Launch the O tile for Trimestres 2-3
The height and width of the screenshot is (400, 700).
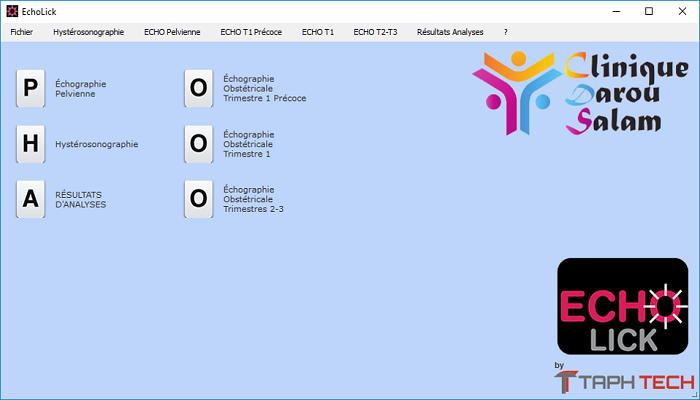199,199
